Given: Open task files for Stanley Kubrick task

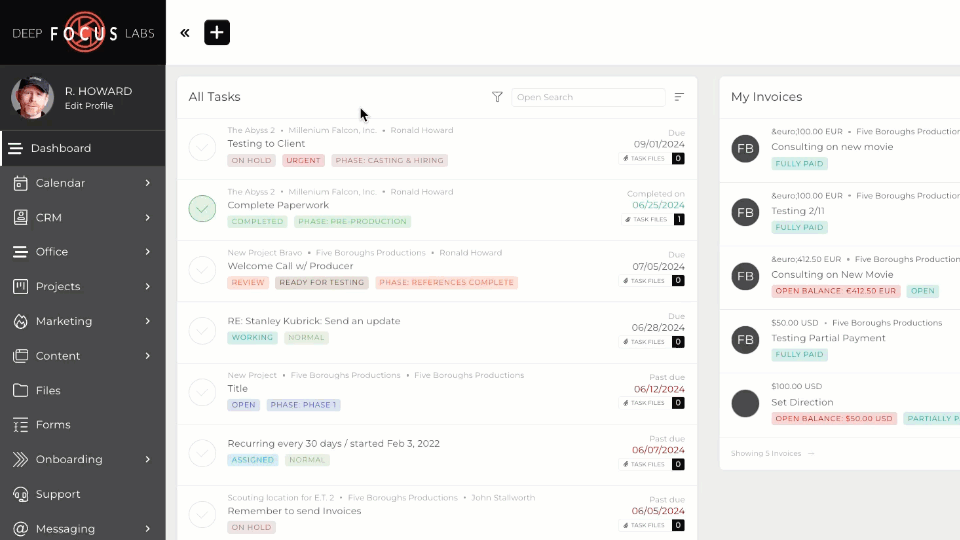Looking at the screenshot, I should (x=651, y=342).
